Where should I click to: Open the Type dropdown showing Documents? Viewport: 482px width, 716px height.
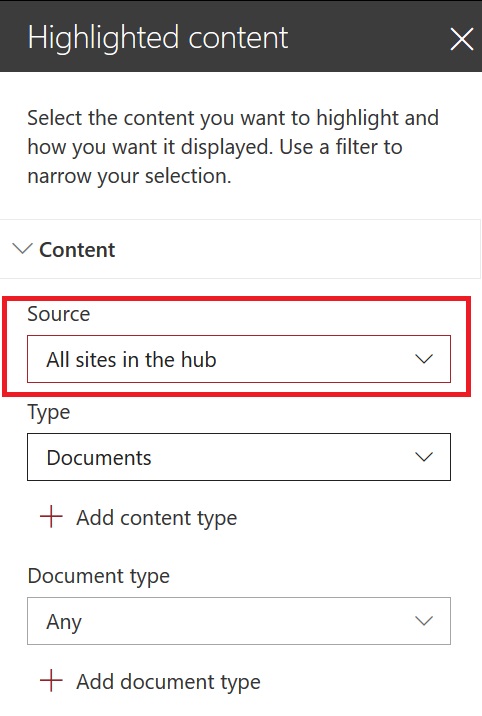[239, 457]
